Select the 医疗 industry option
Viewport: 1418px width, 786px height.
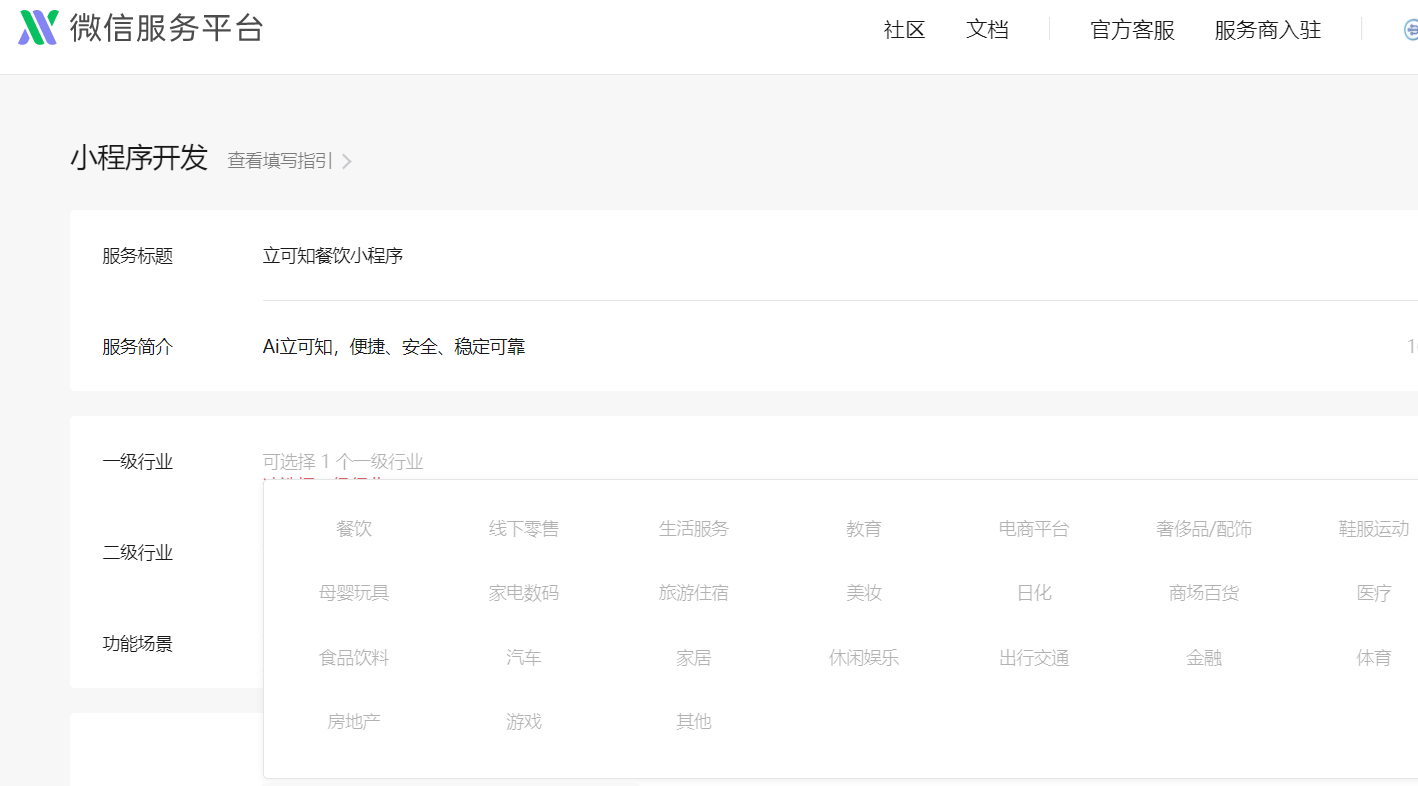1374,593
